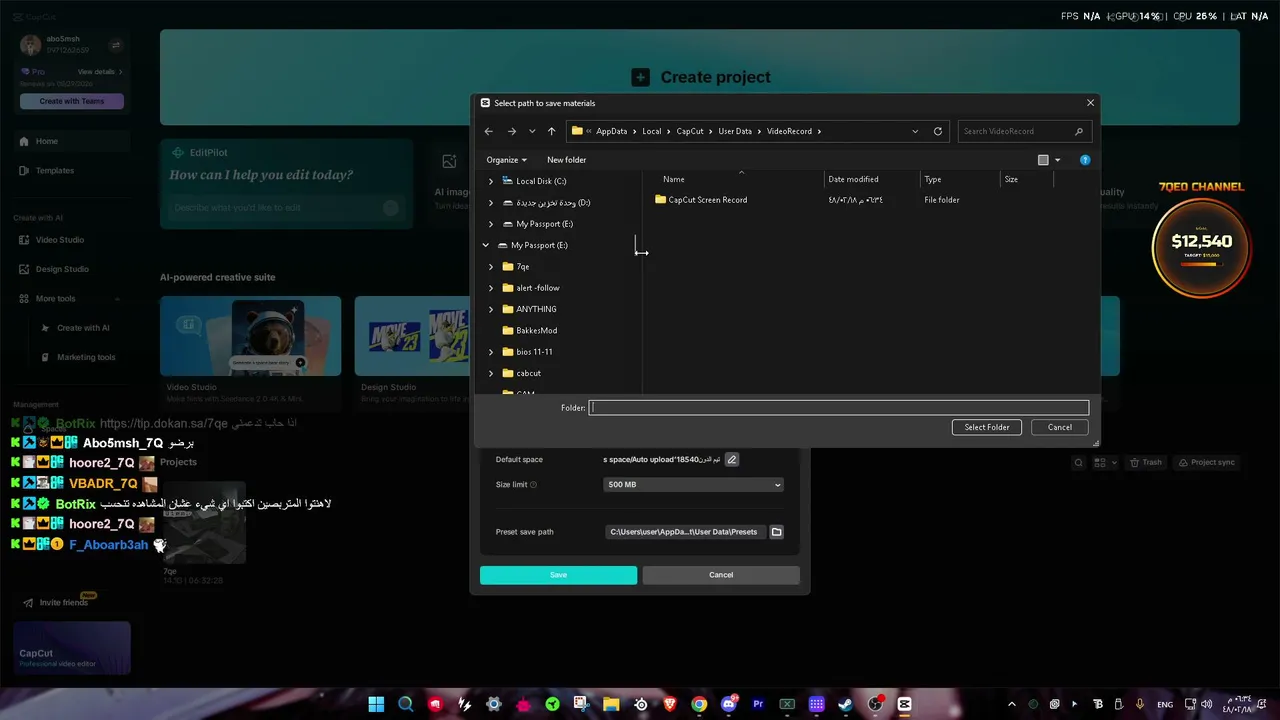Open Trash in CapCut projects
Viewport: 1280px width, 720px height.
(1145, 463)
